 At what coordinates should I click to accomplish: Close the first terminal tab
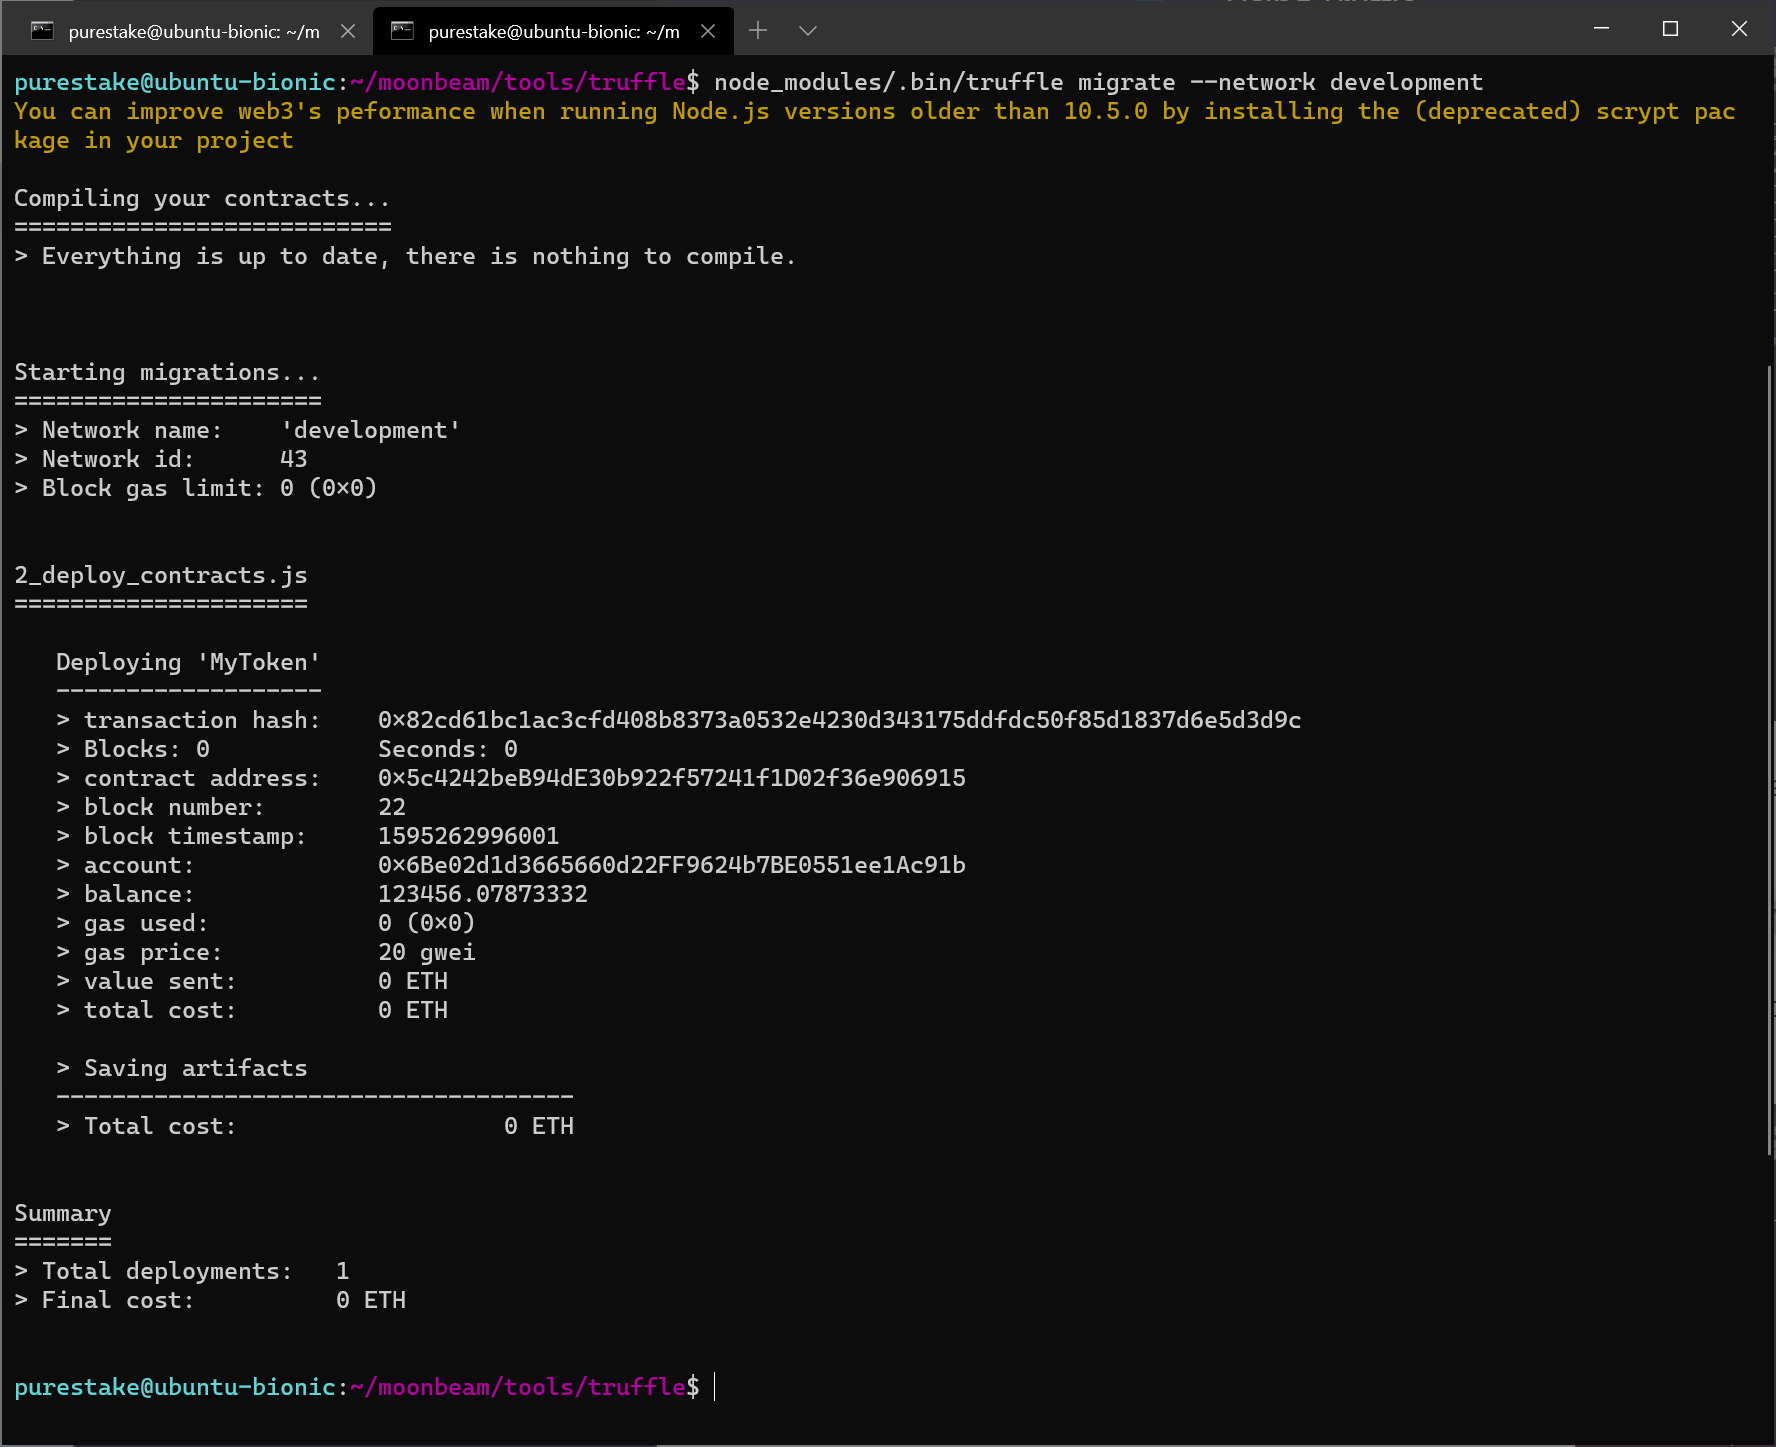[347, 31]
